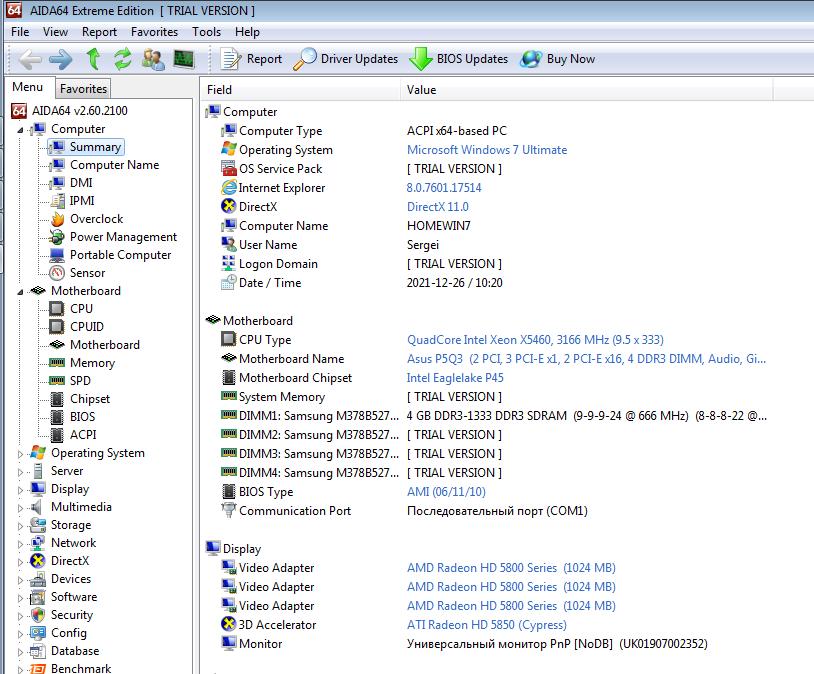The width and height of the screenshot is (814, 674).
Task: Click the AMI (06/11/10) BIOS link
Action: tap(446, 492)
